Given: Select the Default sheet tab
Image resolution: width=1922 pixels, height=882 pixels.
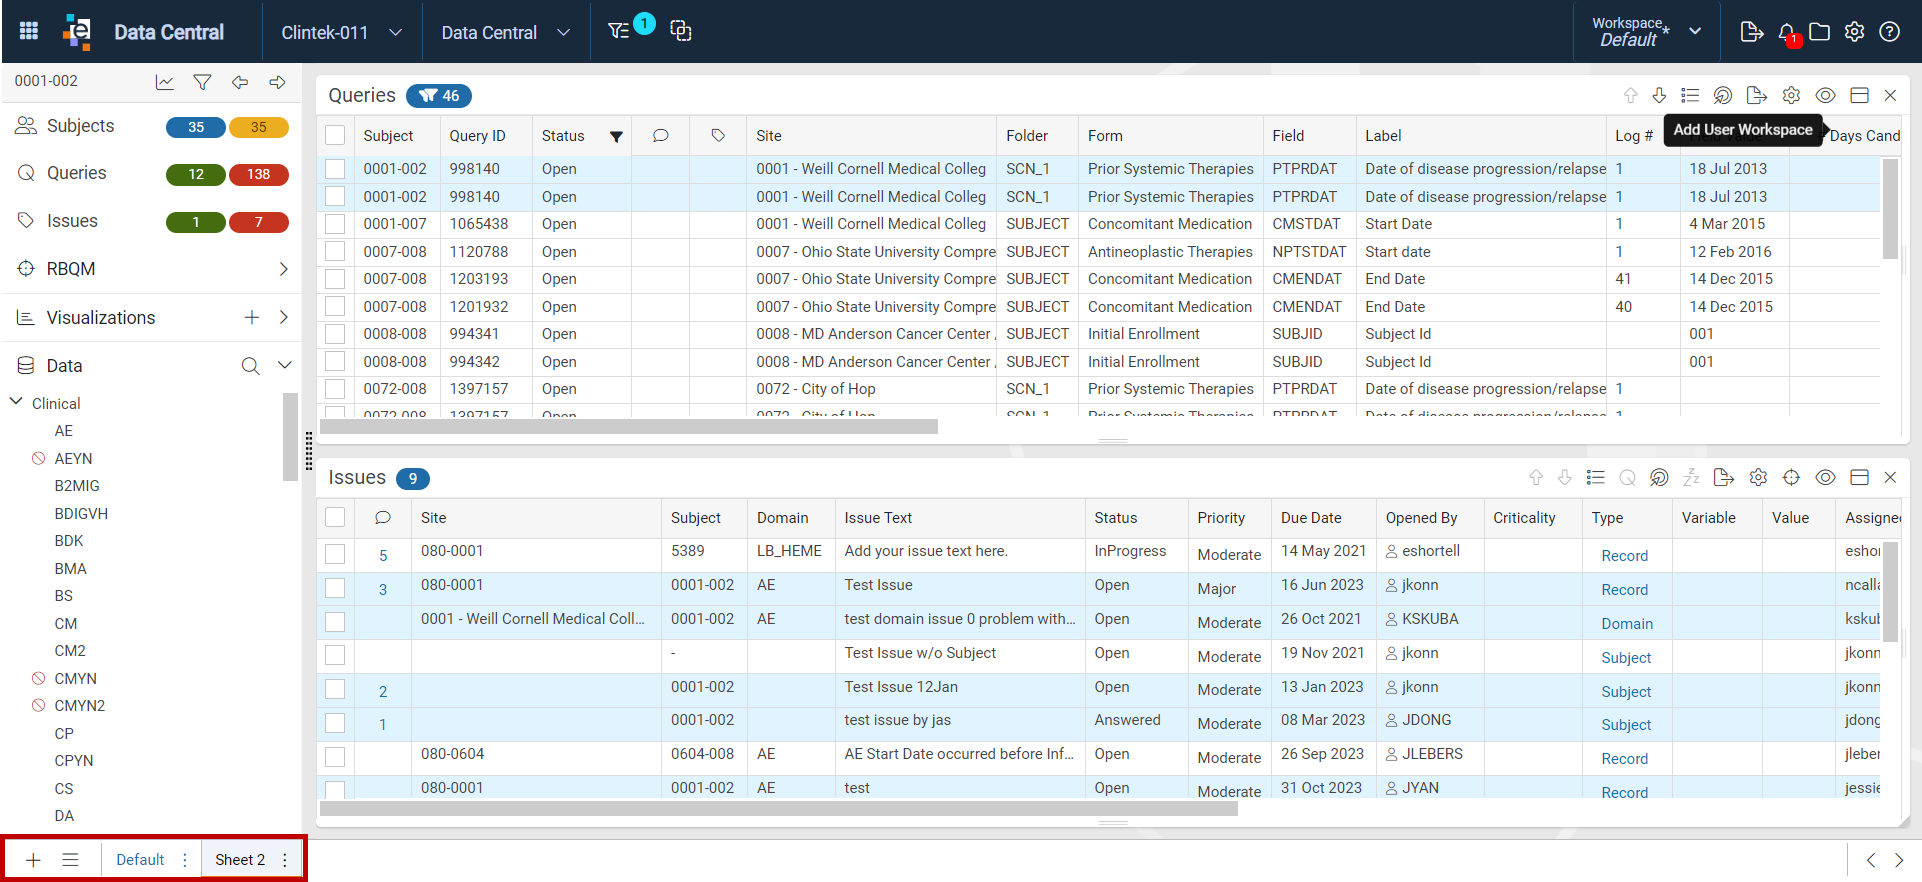Looking at the screenshot, I should point(140,860).
